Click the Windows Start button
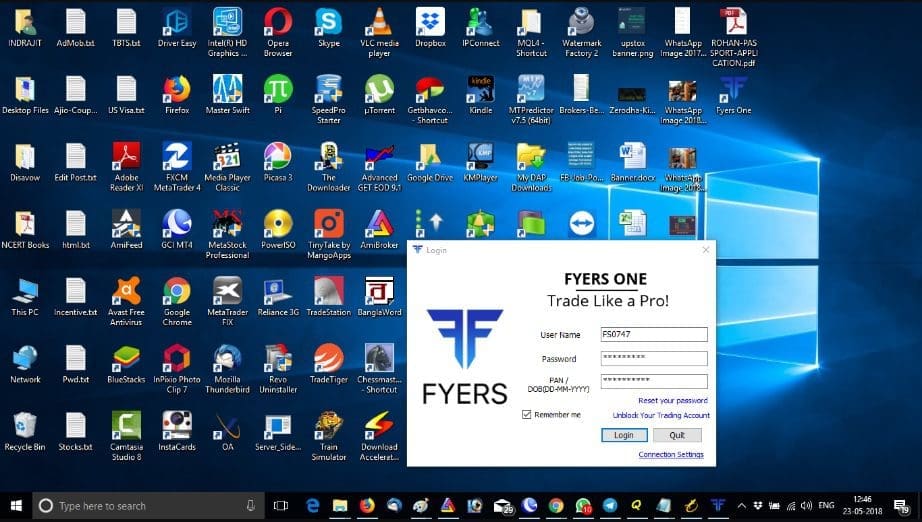 16,506
